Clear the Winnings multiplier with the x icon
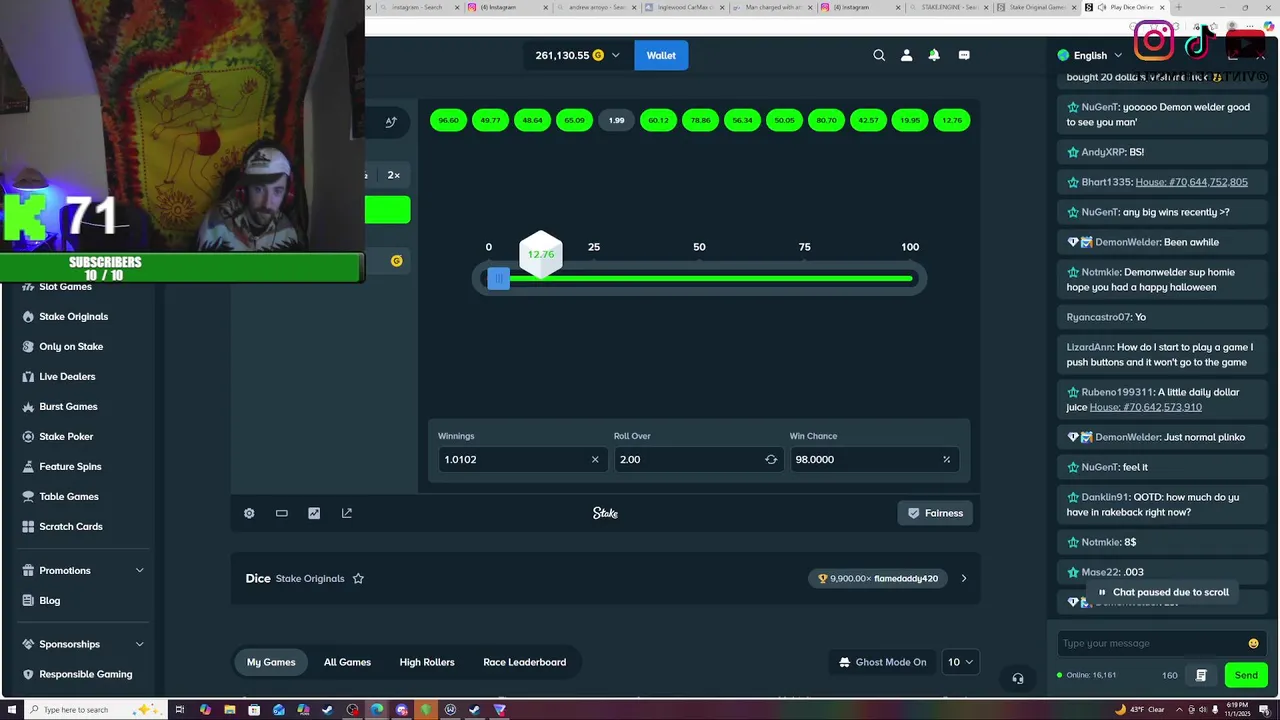Screen dimensions: 1280x720 pyautogui.click(x=595, y=459)
